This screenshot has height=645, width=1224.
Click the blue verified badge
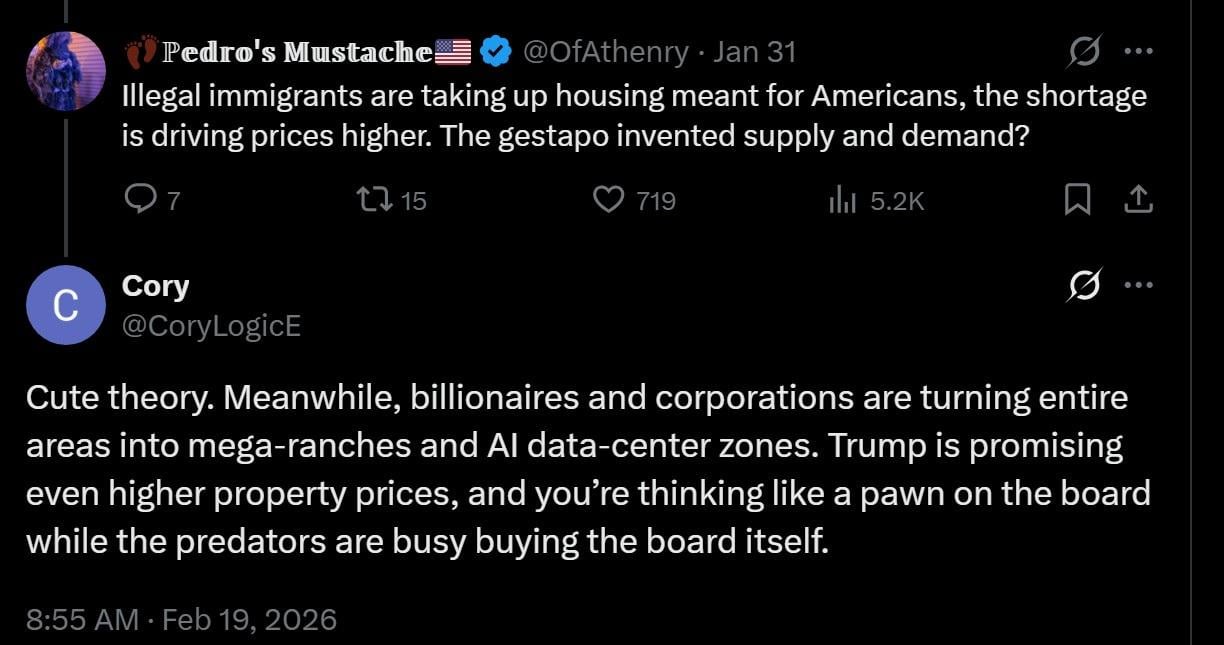click(497, 52)
